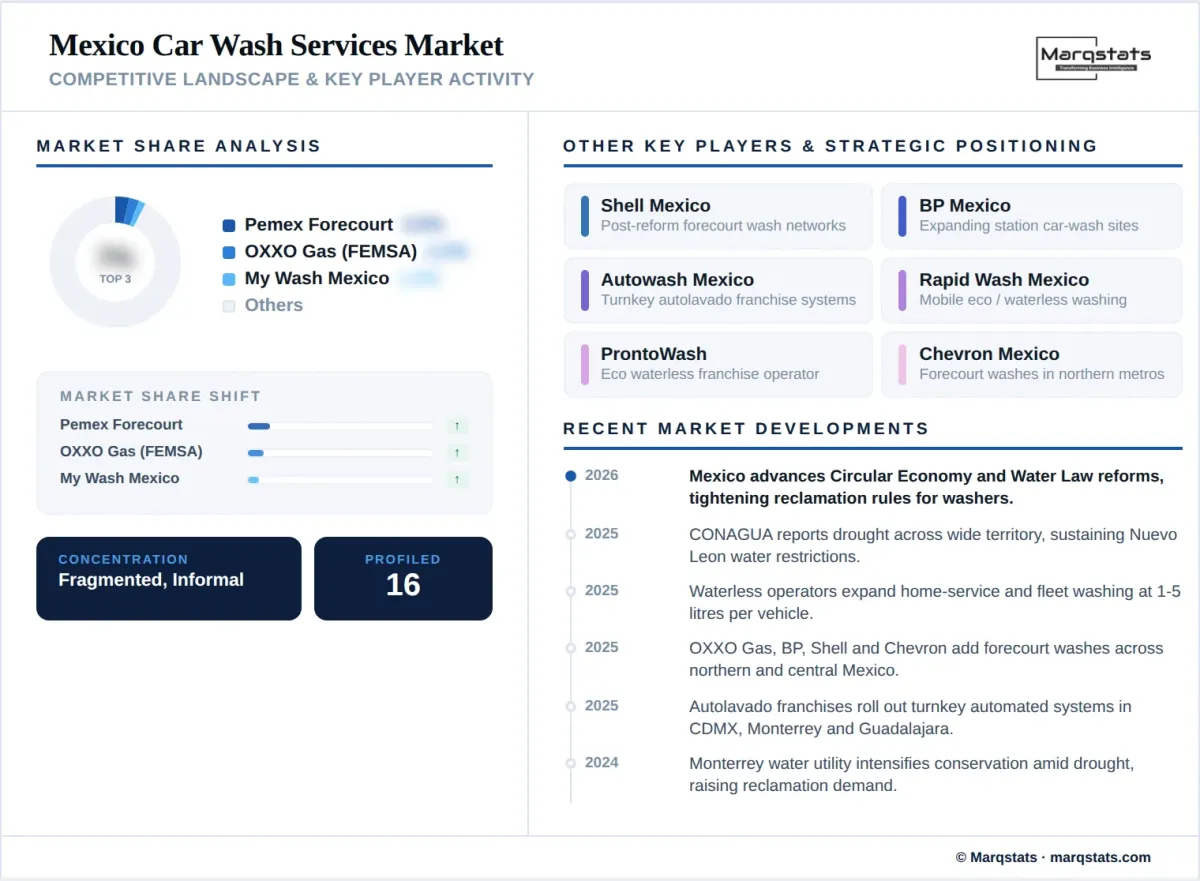The height and width of the screenshot is (881, 1200).
Task: Open the Autowash Mexico player card
Action: tap(719, 290)
